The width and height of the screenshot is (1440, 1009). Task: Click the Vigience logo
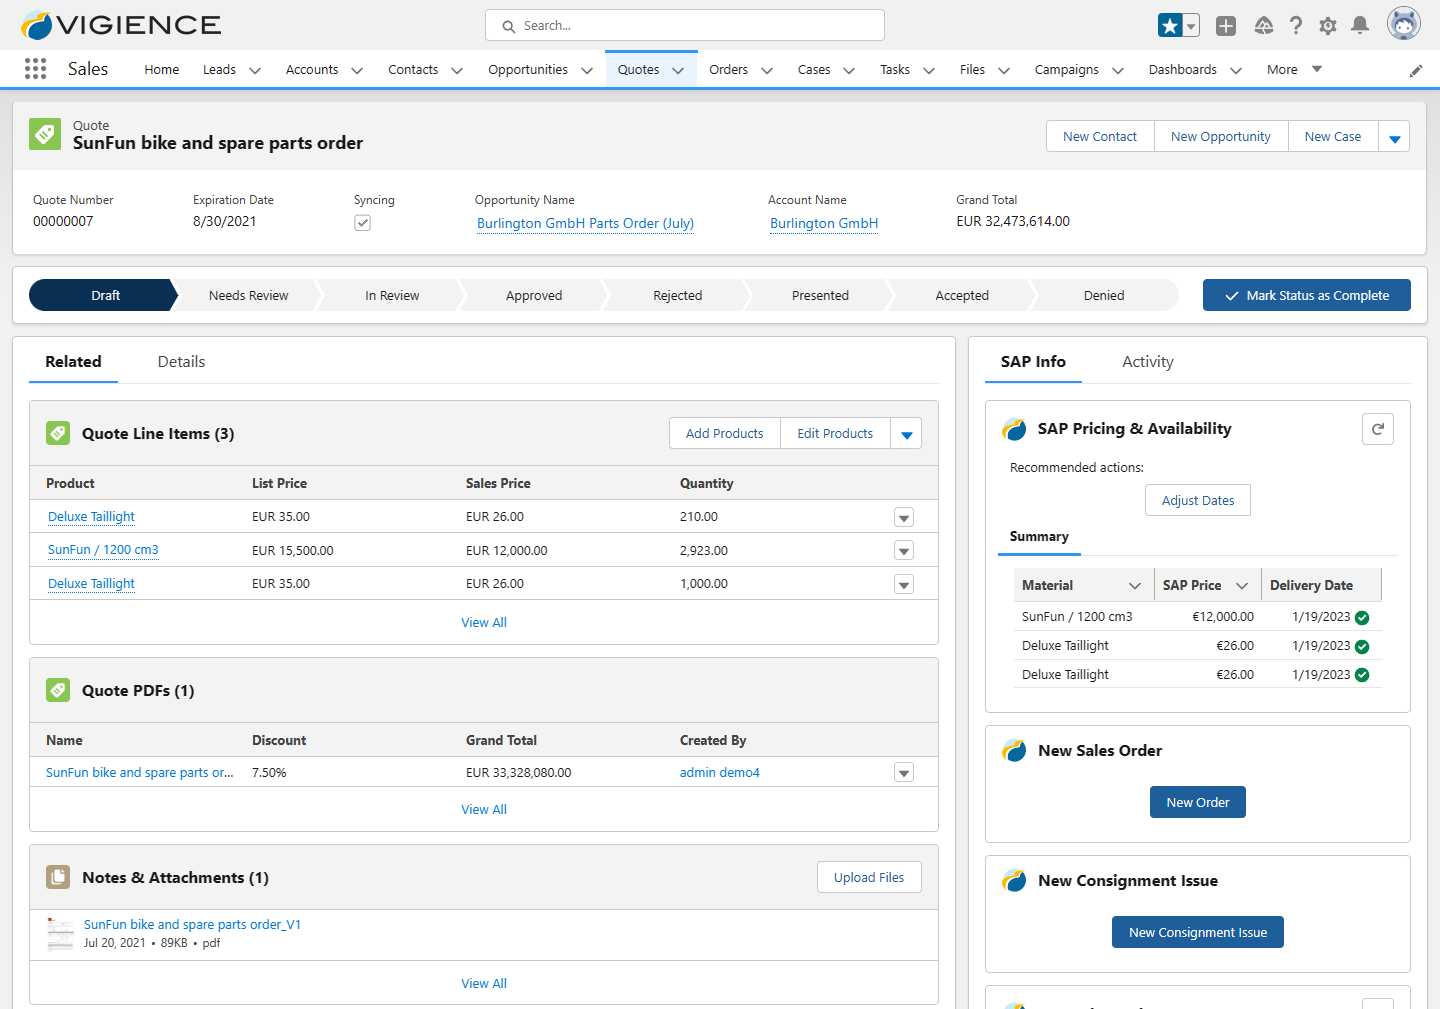[122, 25]
